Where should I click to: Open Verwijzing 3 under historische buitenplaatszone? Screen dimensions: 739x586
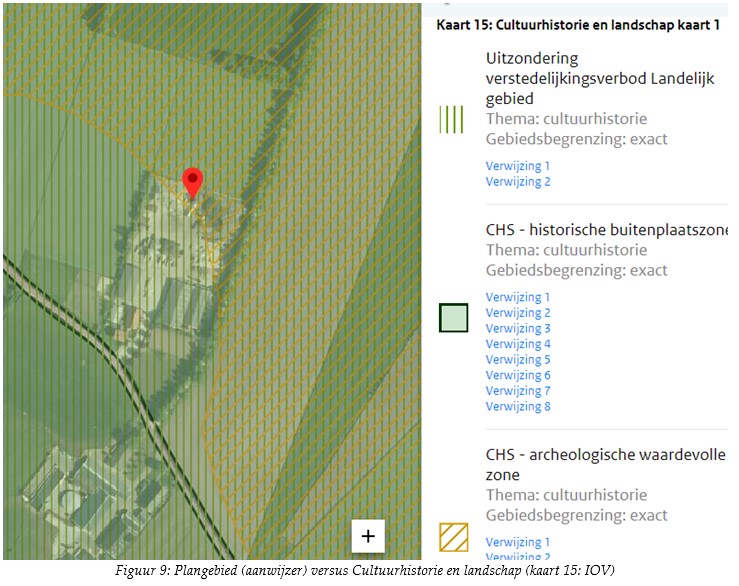pos(518,328)
